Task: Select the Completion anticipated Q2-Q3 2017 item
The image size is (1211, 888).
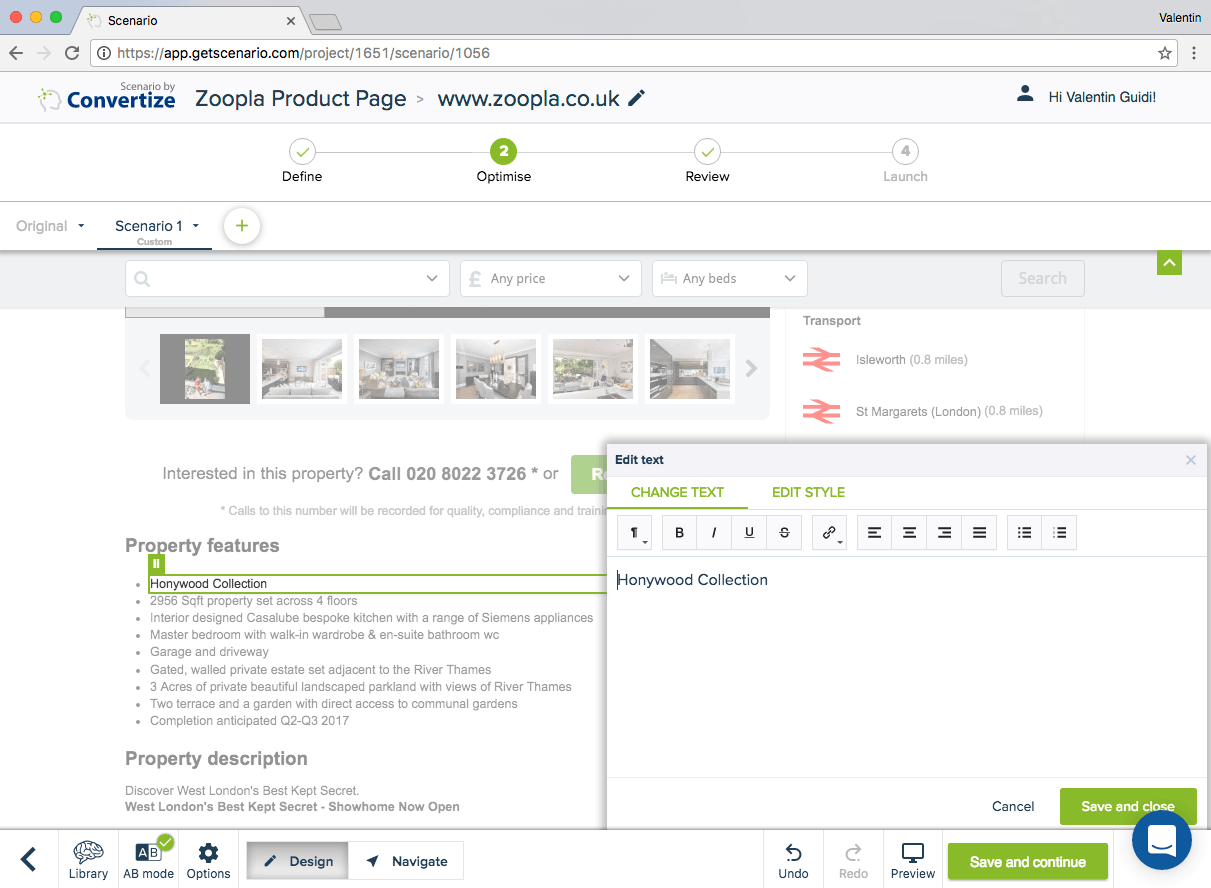Action: tap(249, 721)
